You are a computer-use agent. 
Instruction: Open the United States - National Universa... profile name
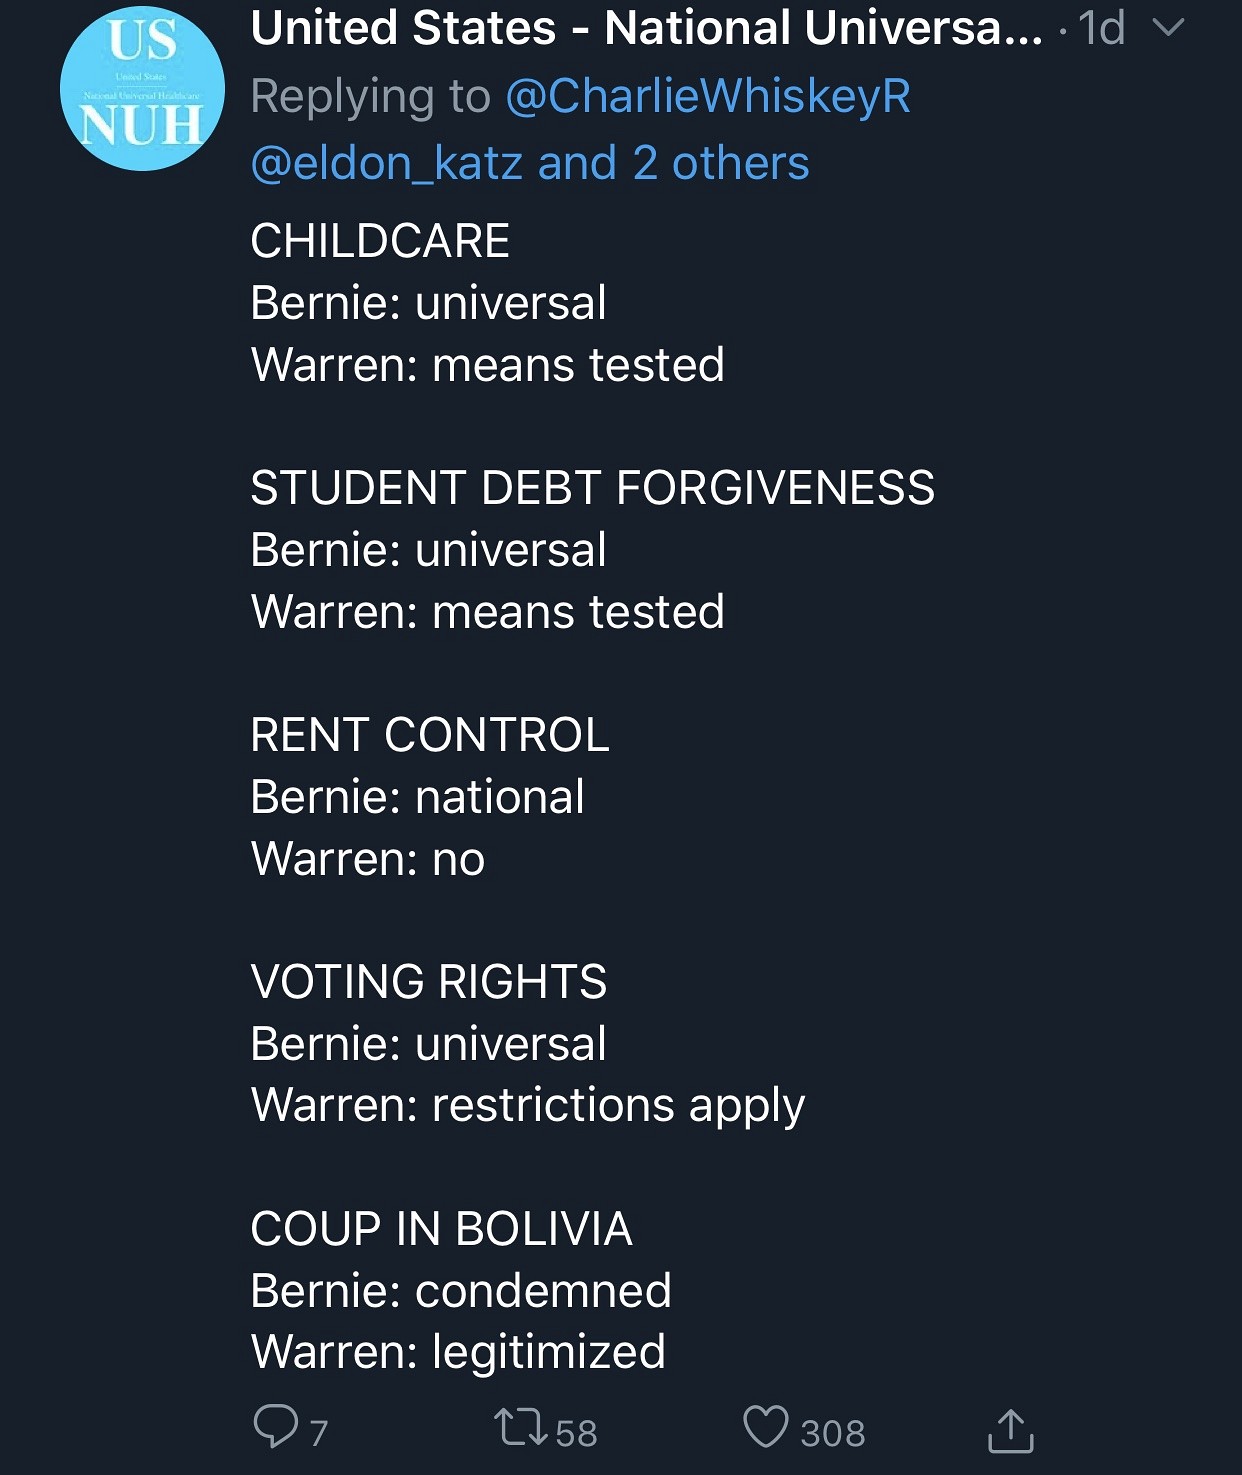tap(646, 28)
